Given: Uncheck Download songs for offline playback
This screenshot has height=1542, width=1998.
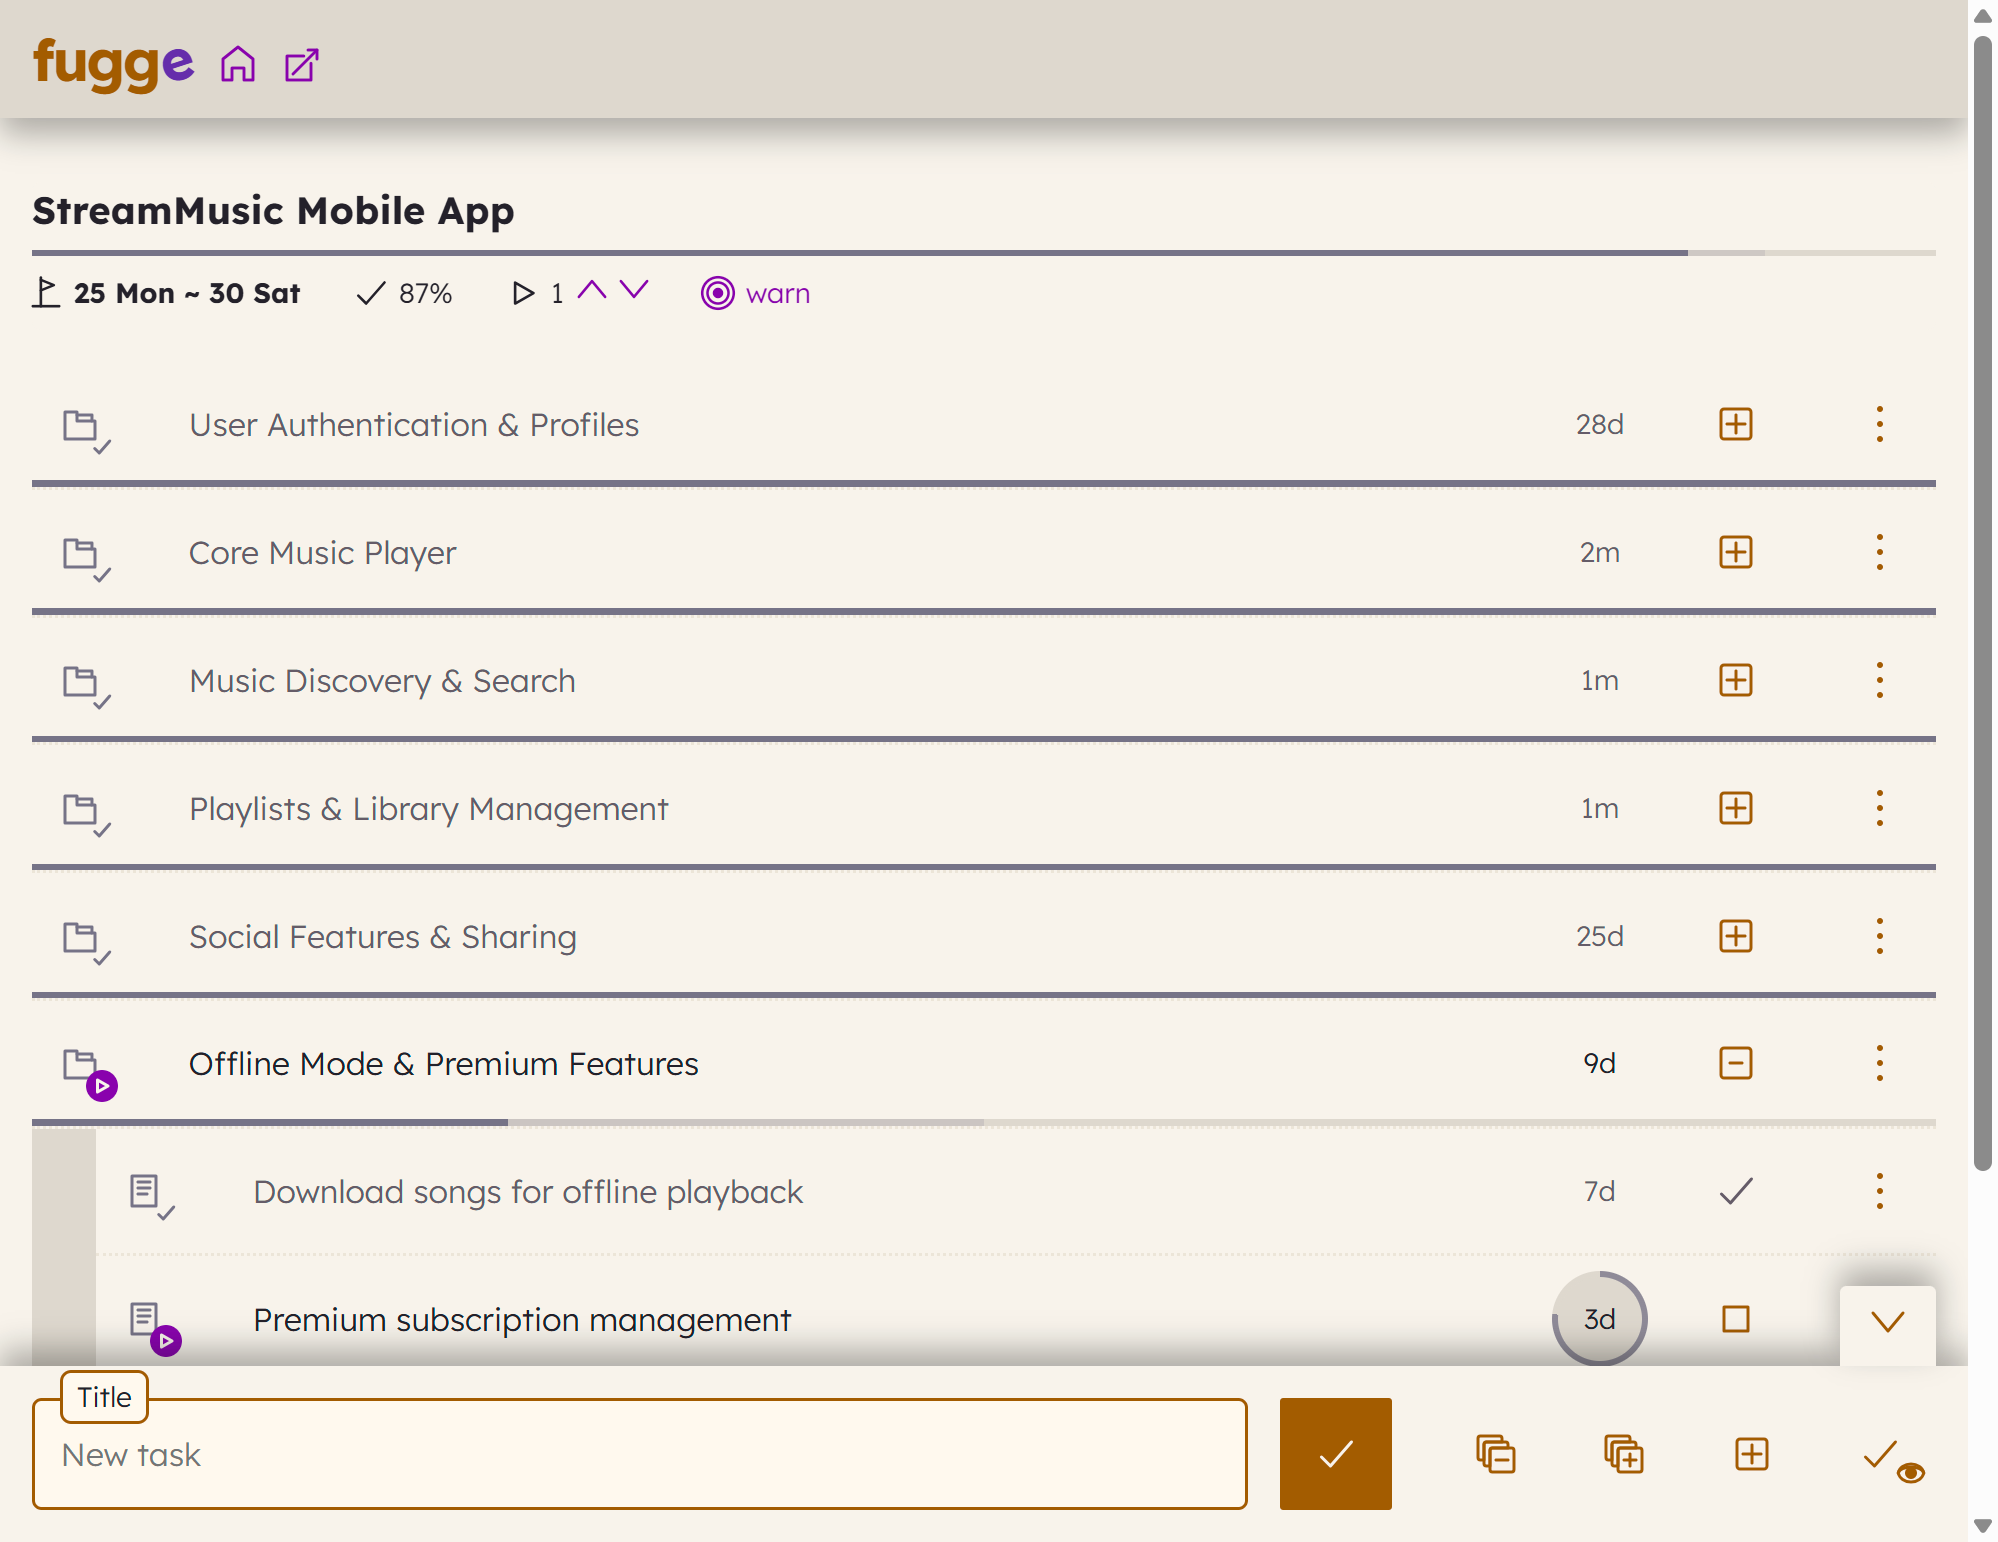Looking at the screenshot, I should tap(1735, 1190).
